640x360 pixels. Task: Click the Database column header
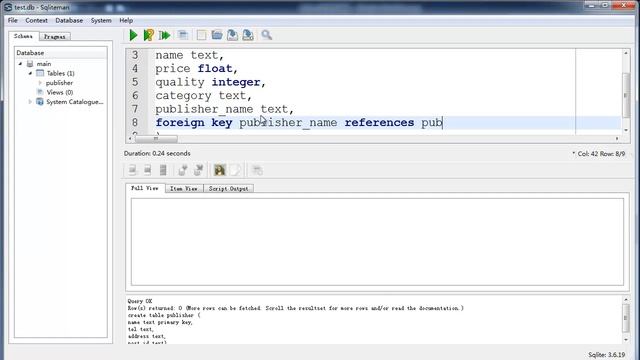tap(61, 53)
